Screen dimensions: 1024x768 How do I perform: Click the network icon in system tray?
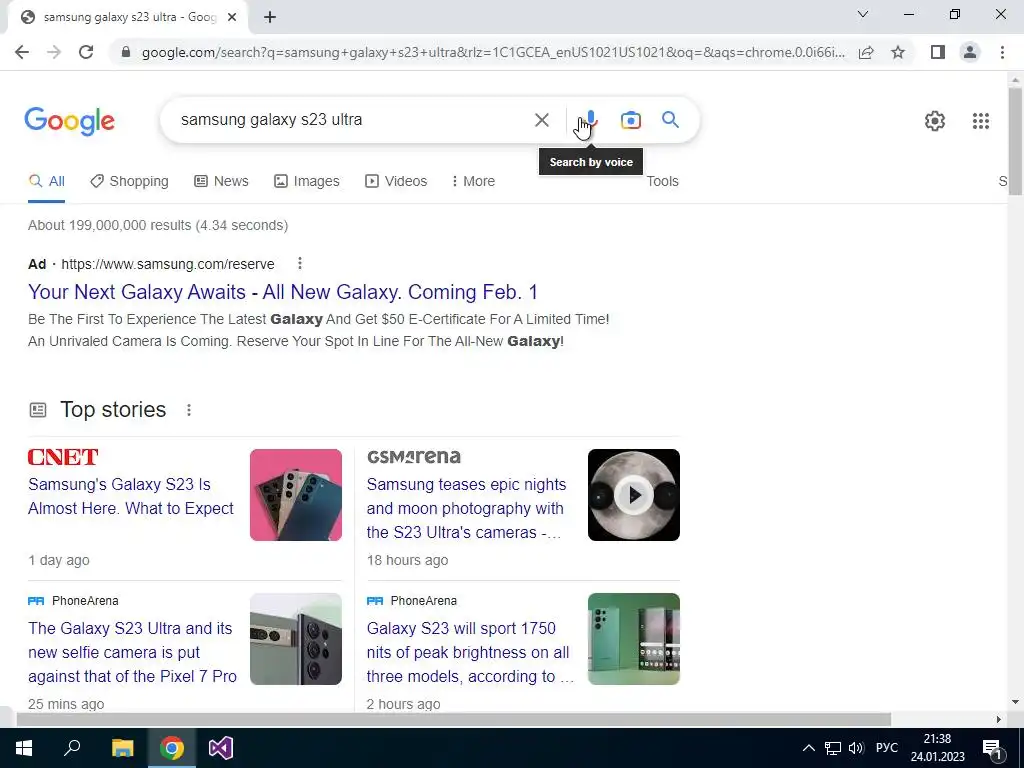pyautogui.click(x=833, y=748)
